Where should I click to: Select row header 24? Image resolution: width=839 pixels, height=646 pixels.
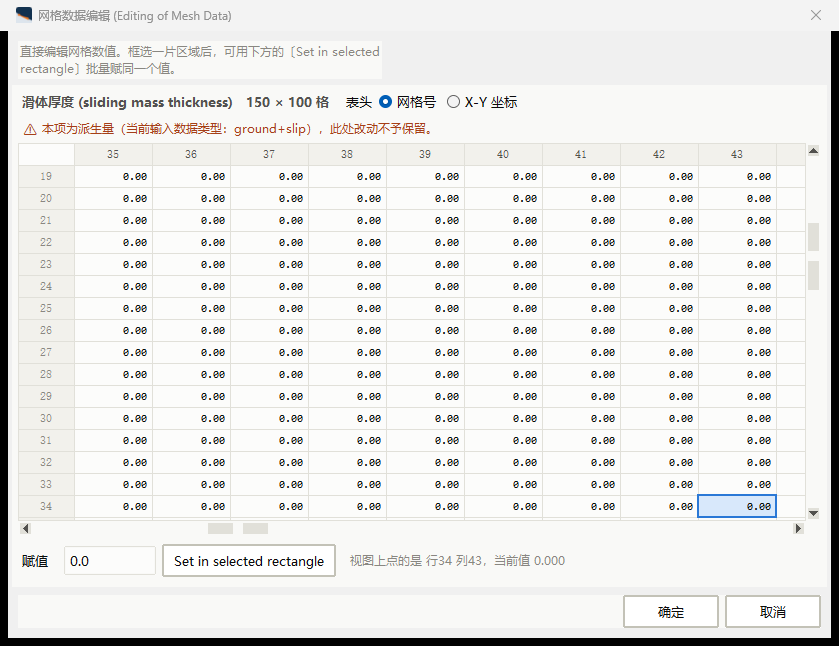pyautogui.click(x=46, y=286)
